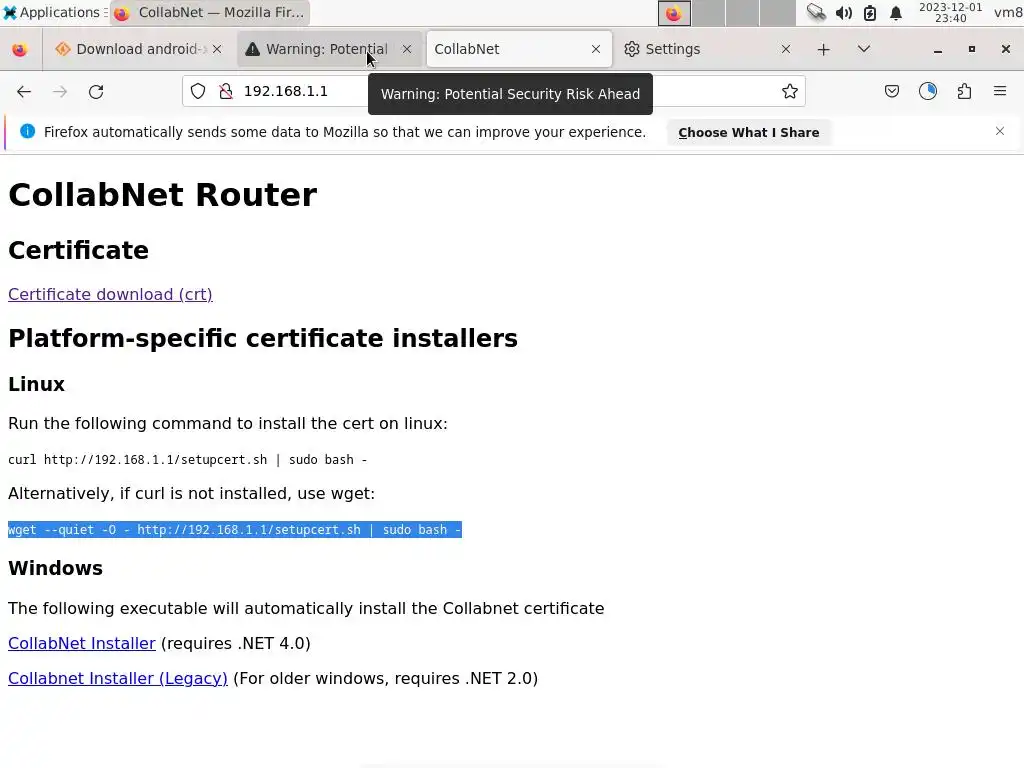Open the Firefox account profile icon
Image resolution: width=1024 pixels, height=768 pixels.
928,91
